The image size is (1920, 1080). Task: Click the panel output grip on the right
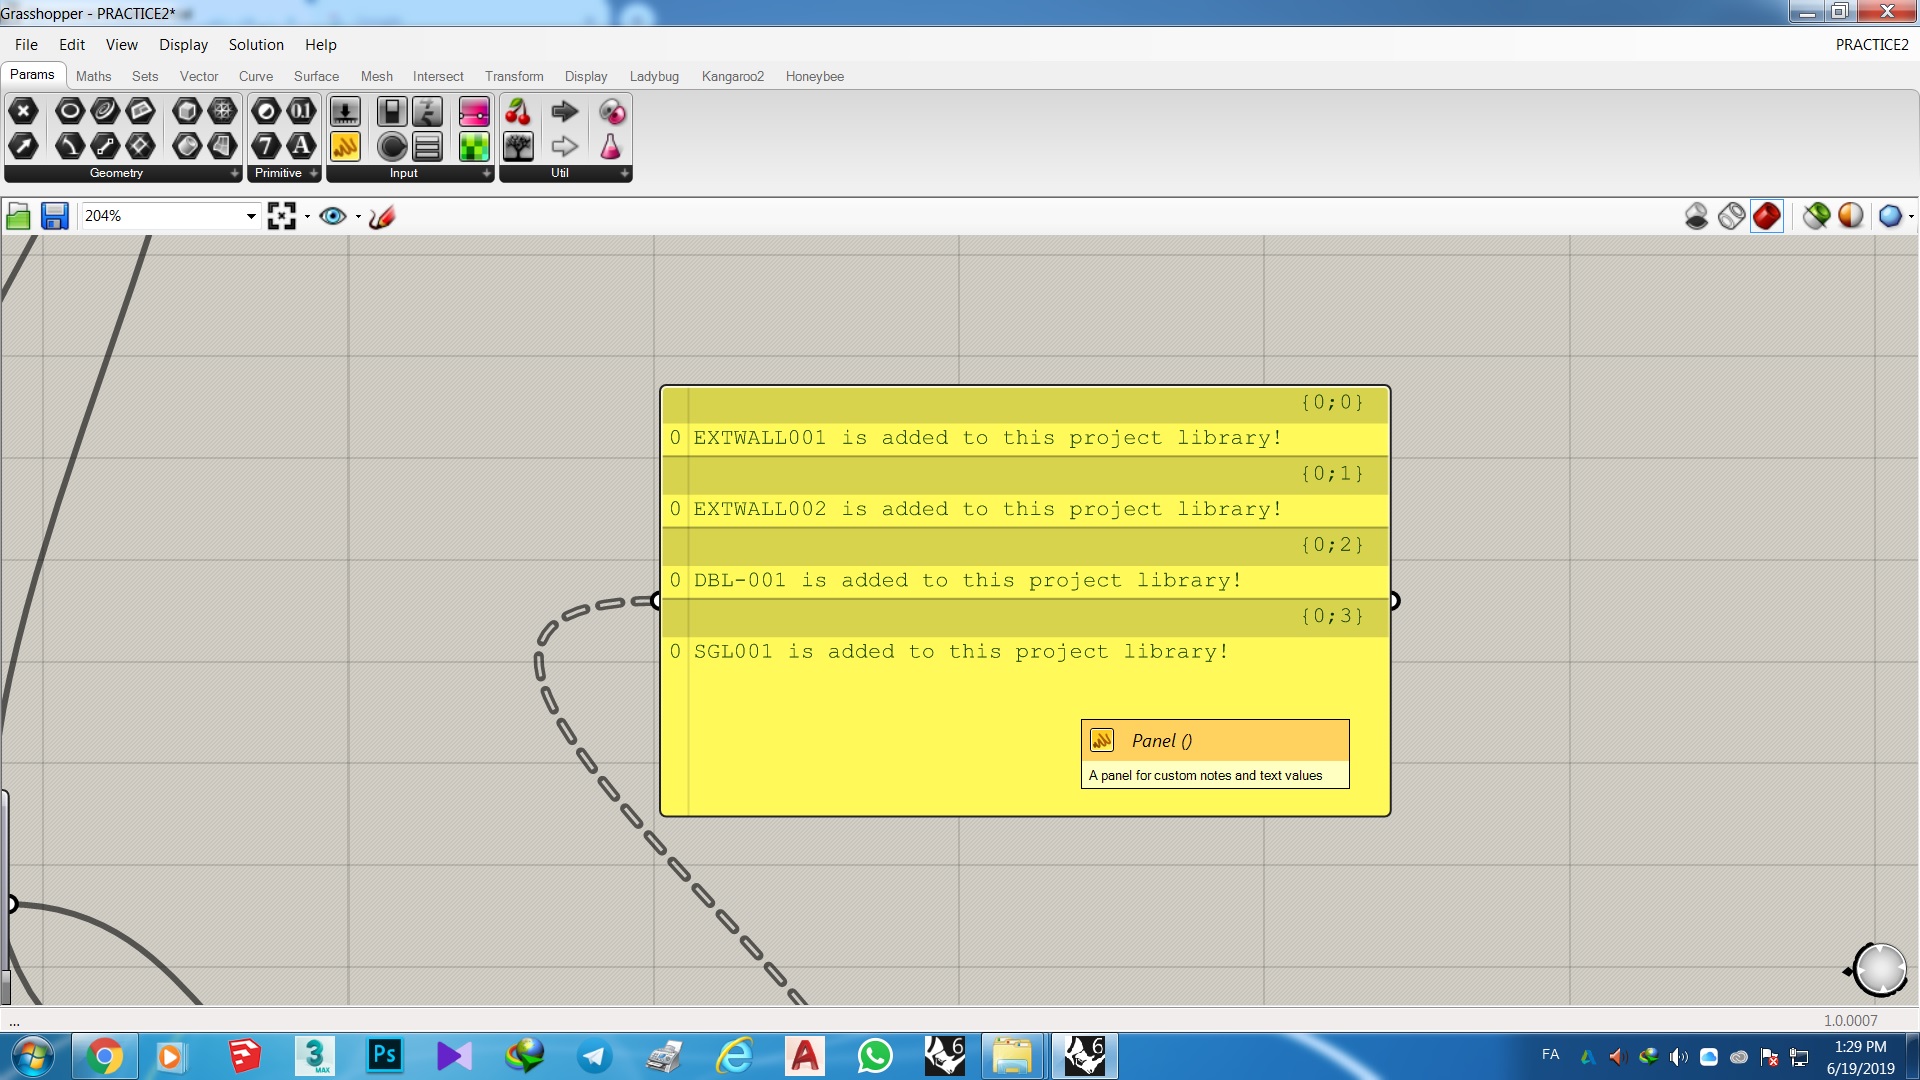[x=1394, y=601]
